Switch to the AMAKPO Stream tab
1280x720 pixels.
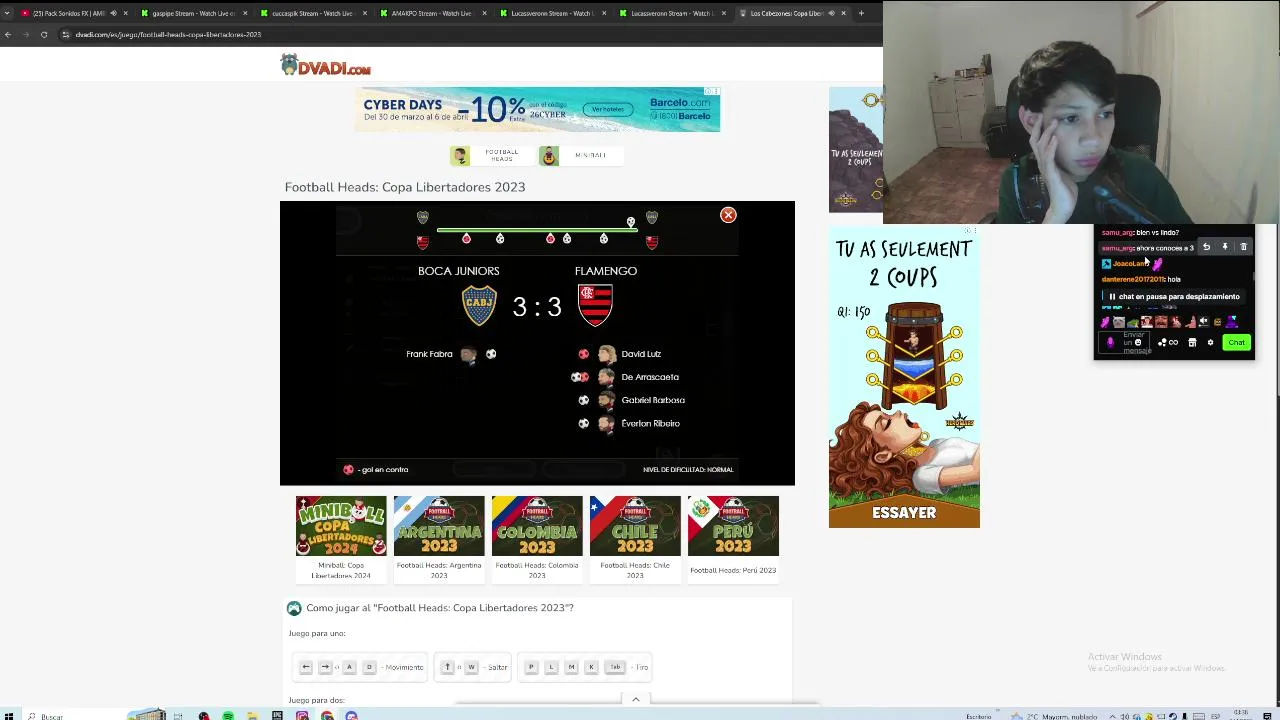click(x=432, y=13)
